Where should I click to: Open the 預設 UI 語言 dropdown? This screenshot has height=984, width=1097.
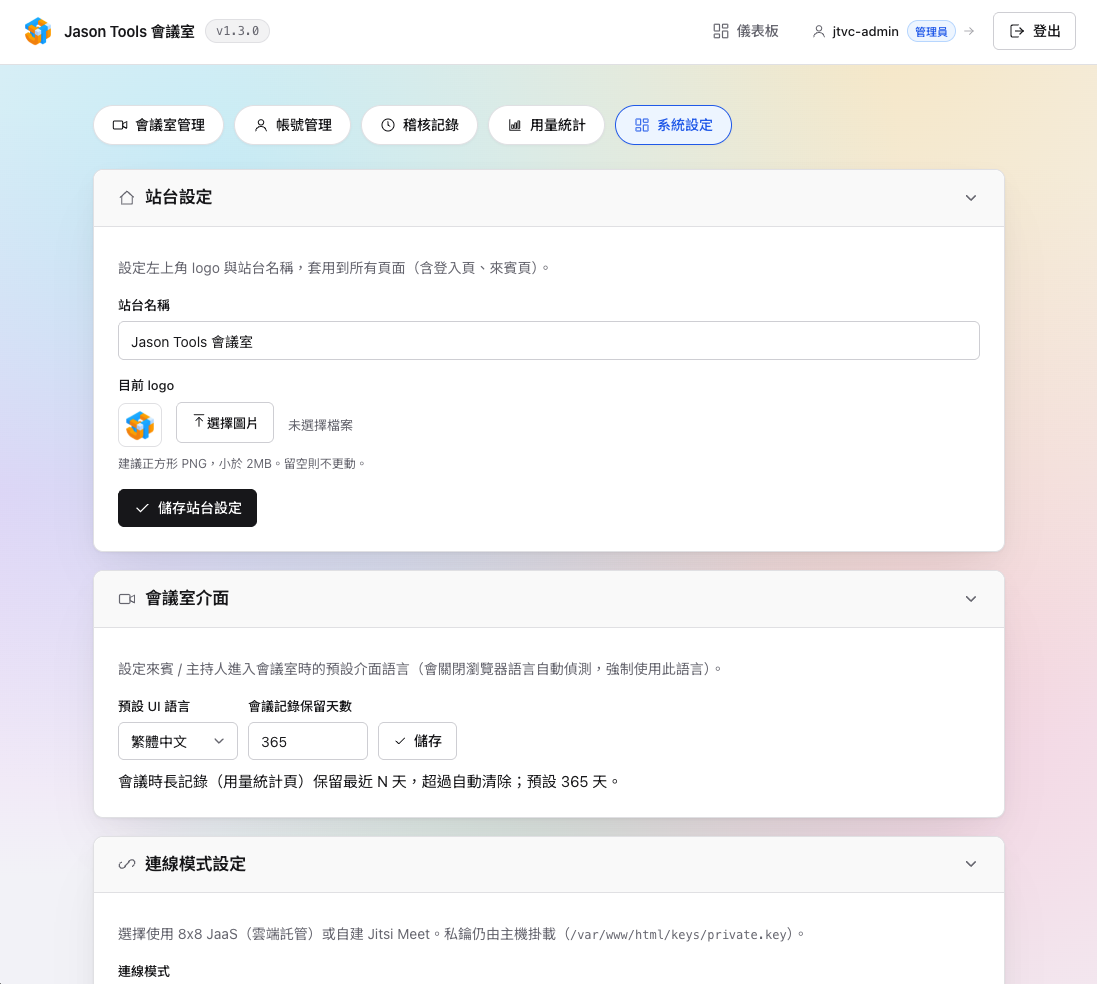click(178, 741)
